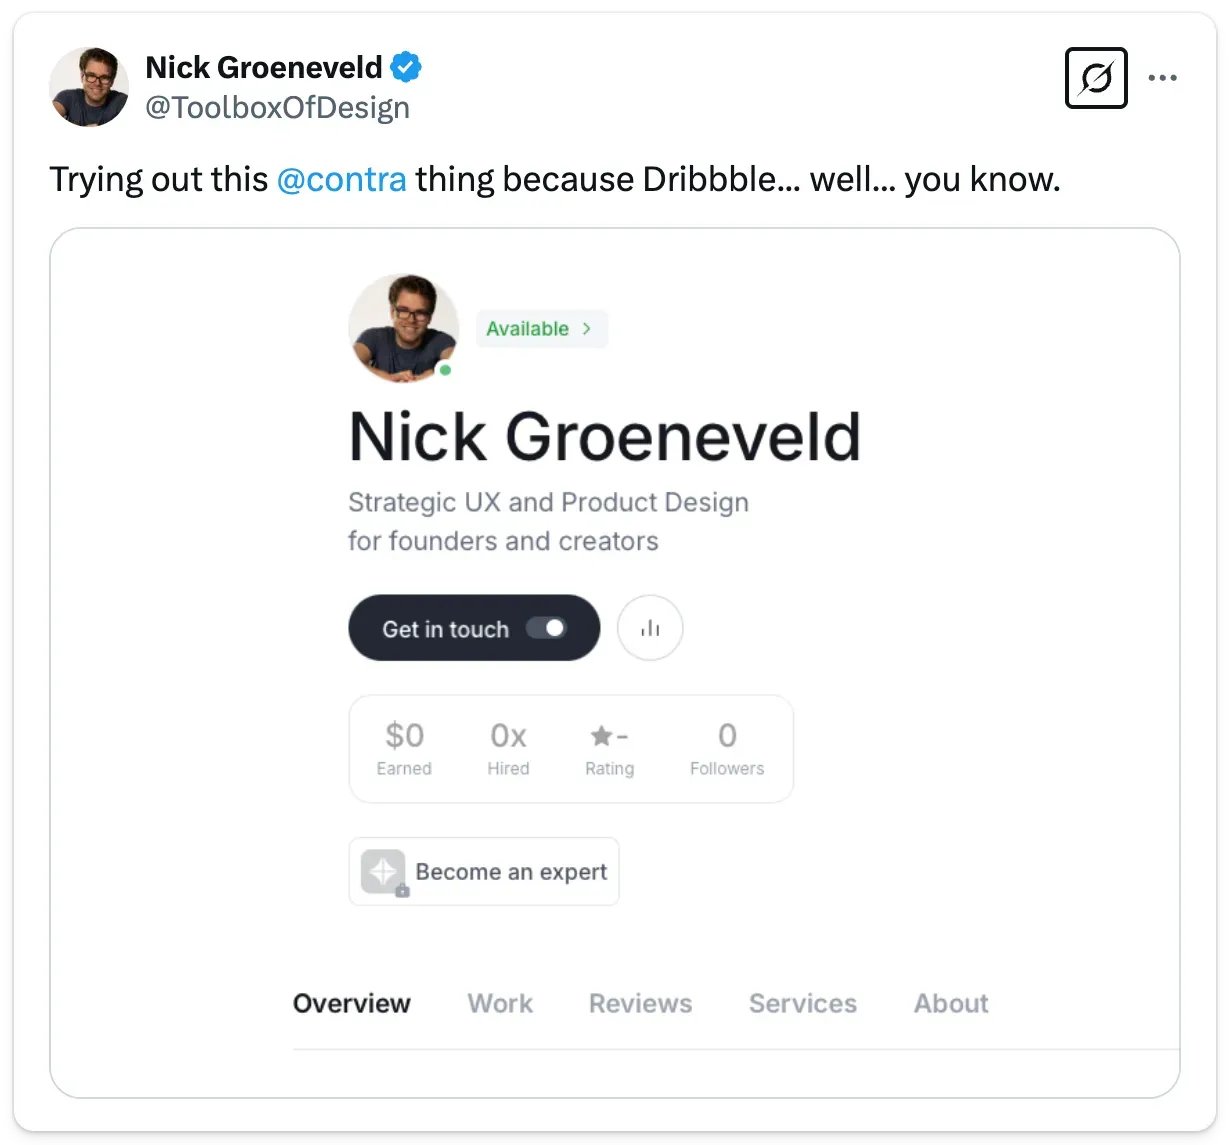The width and height of the screenshot is (1229, 1145).
Task: Open the Reviews tab
Action: click(640, 1003)
